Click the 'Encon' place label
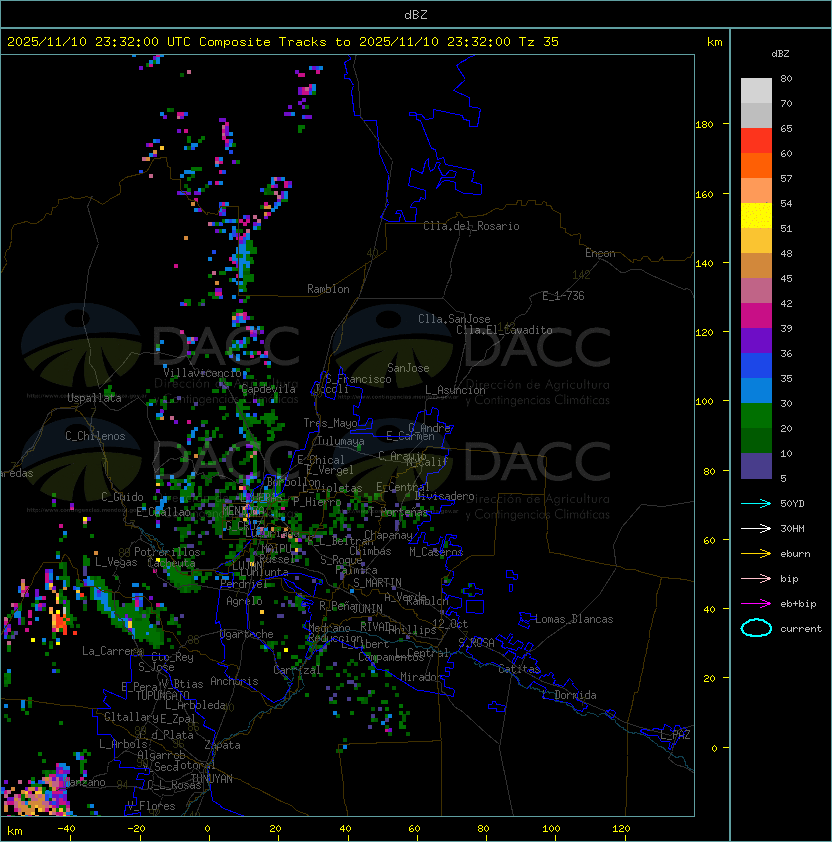The width and height of the screenshot is (832, 842). pyautogui.click(x=600, y=253)
